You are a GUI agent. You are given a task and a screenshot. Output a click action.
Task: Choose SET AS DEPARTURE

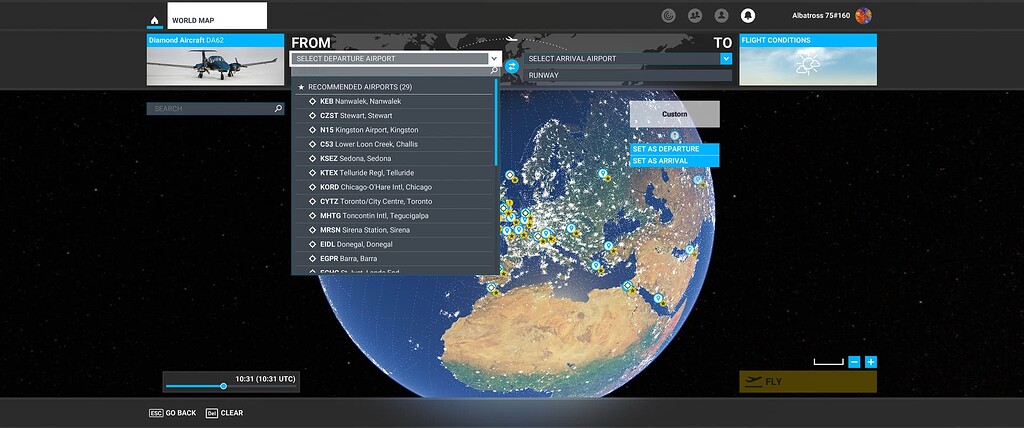(675, 149)
